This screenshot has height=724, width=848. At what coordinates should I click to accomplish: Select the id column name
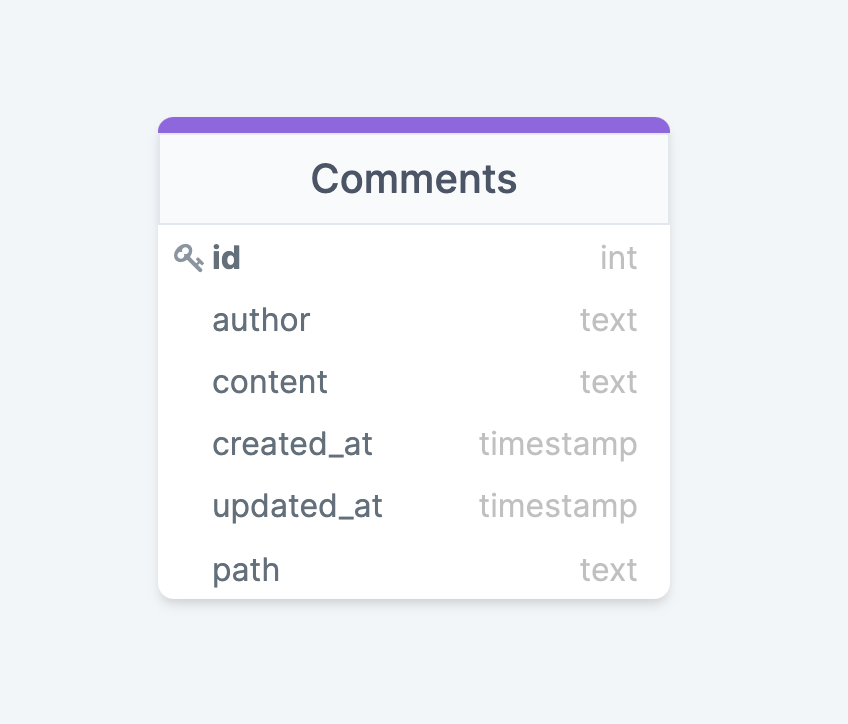click(x=227, y=258)
